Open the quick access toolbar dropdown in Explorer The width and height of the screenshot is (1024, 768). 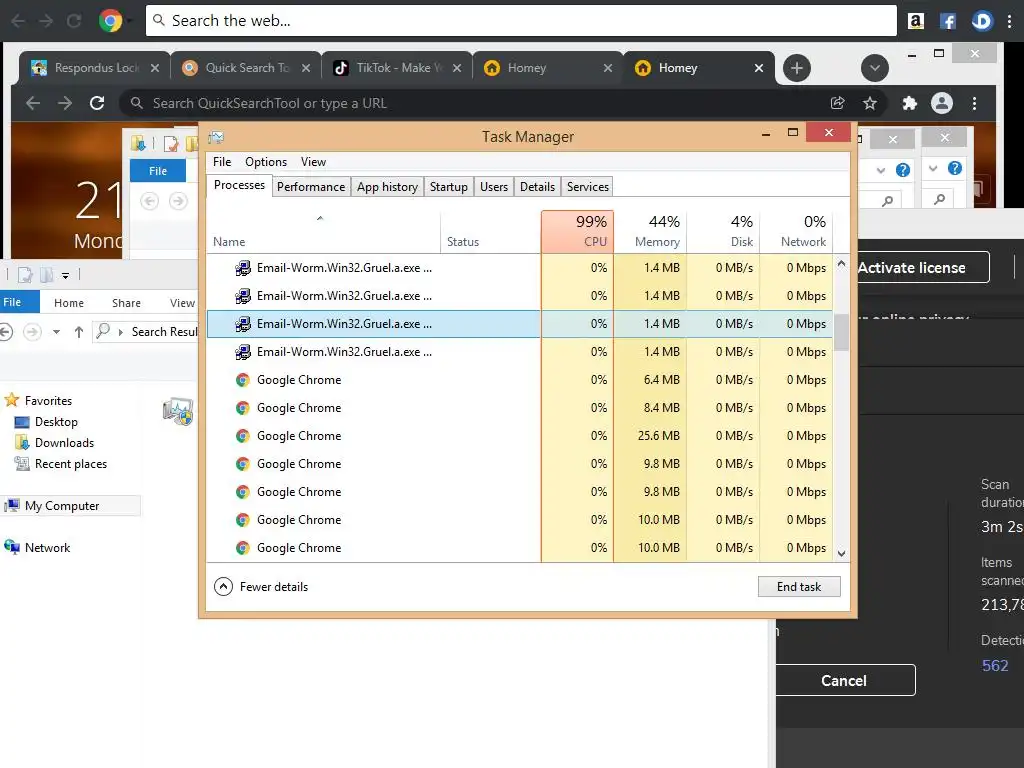coord(65,276)
